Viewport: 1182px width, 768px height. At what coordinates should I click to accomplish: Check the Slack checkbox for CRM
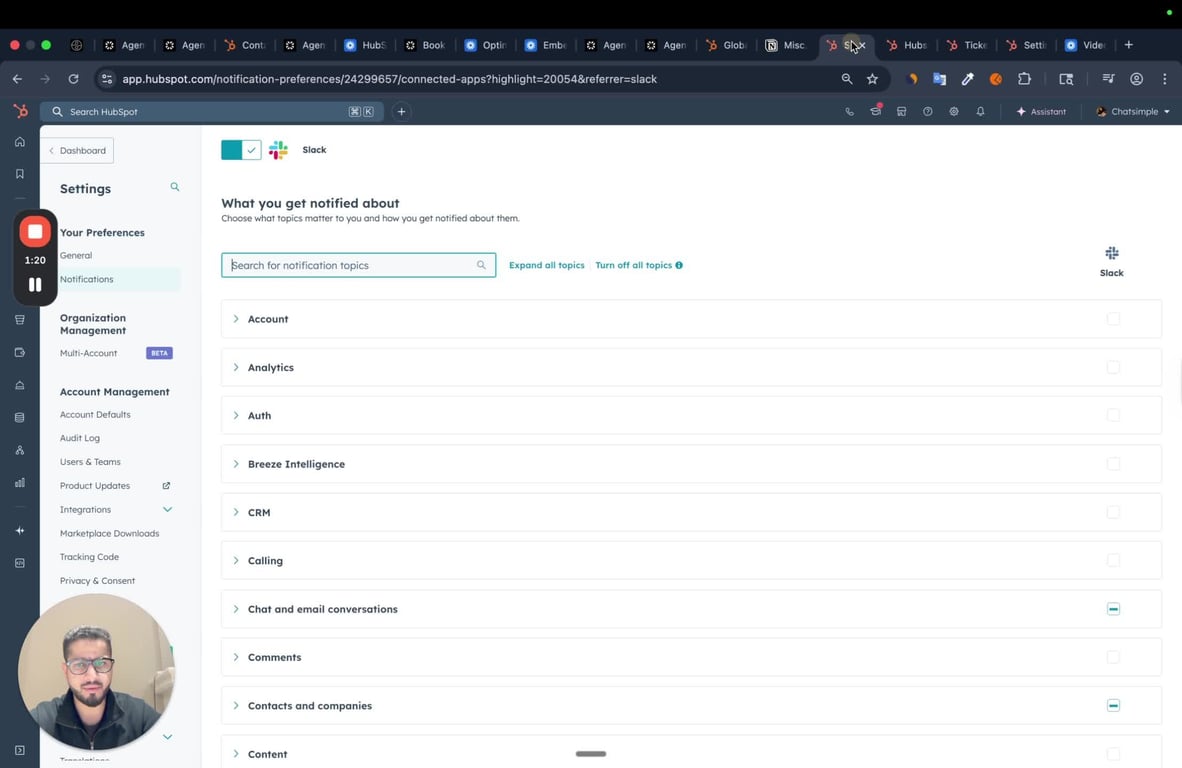[x=1113, y=513]
